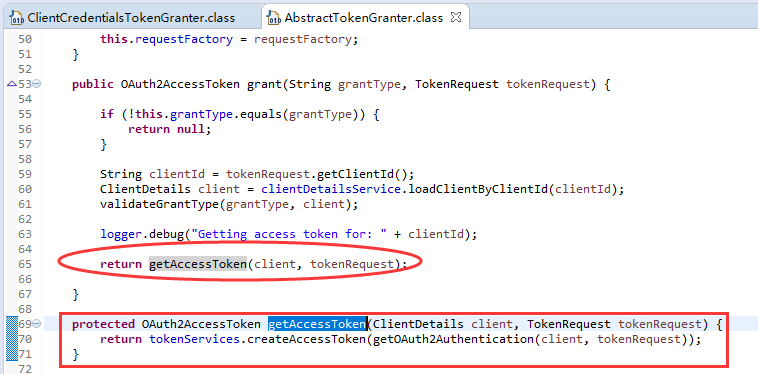Click this.requestFactory on line 50

tap(166, 39)
